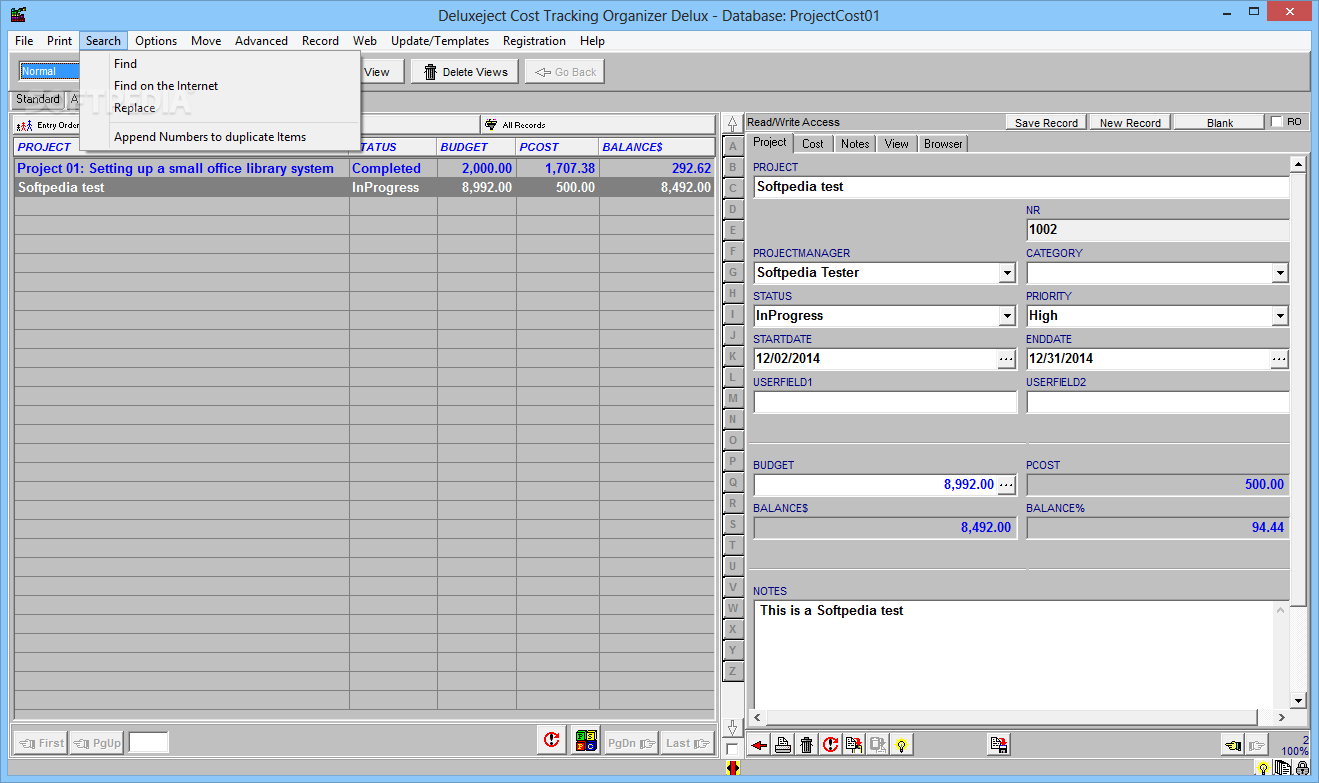1319x783 pixels.
Task: Open the BUDGET calculator ellipsis button
Action: [x=1006, y=484]
